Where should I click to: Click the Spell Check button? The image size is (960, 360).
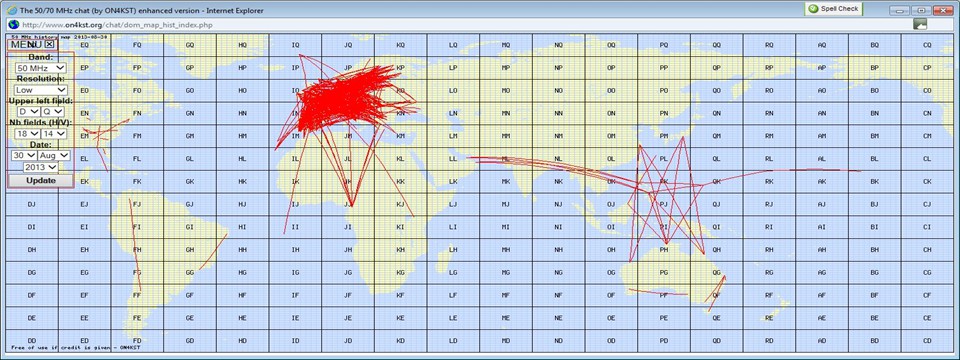point(834,9)
